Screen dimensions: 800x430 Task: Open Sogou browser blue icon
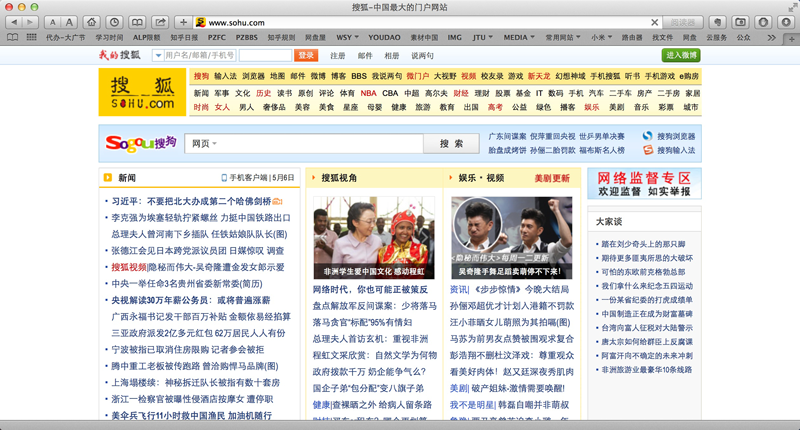click(x=648, y=136)
